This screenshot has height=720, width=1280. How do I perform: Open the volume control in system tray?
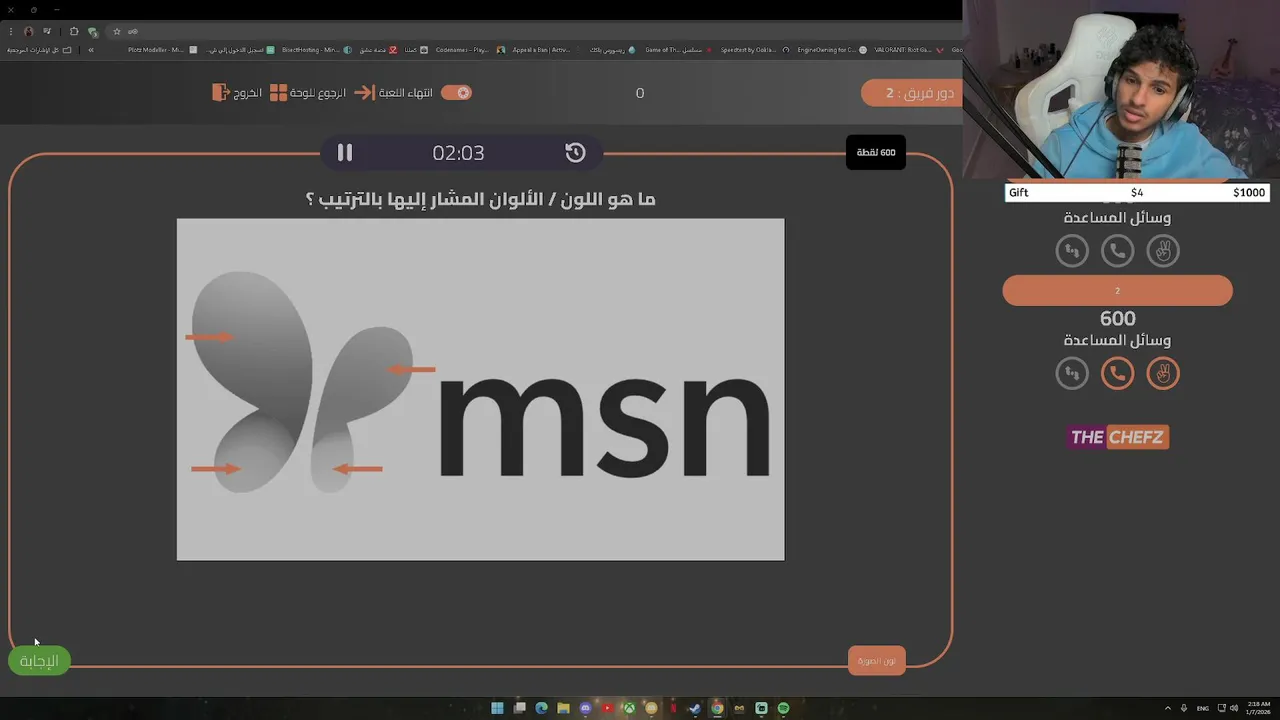[x=1233, y=708]
